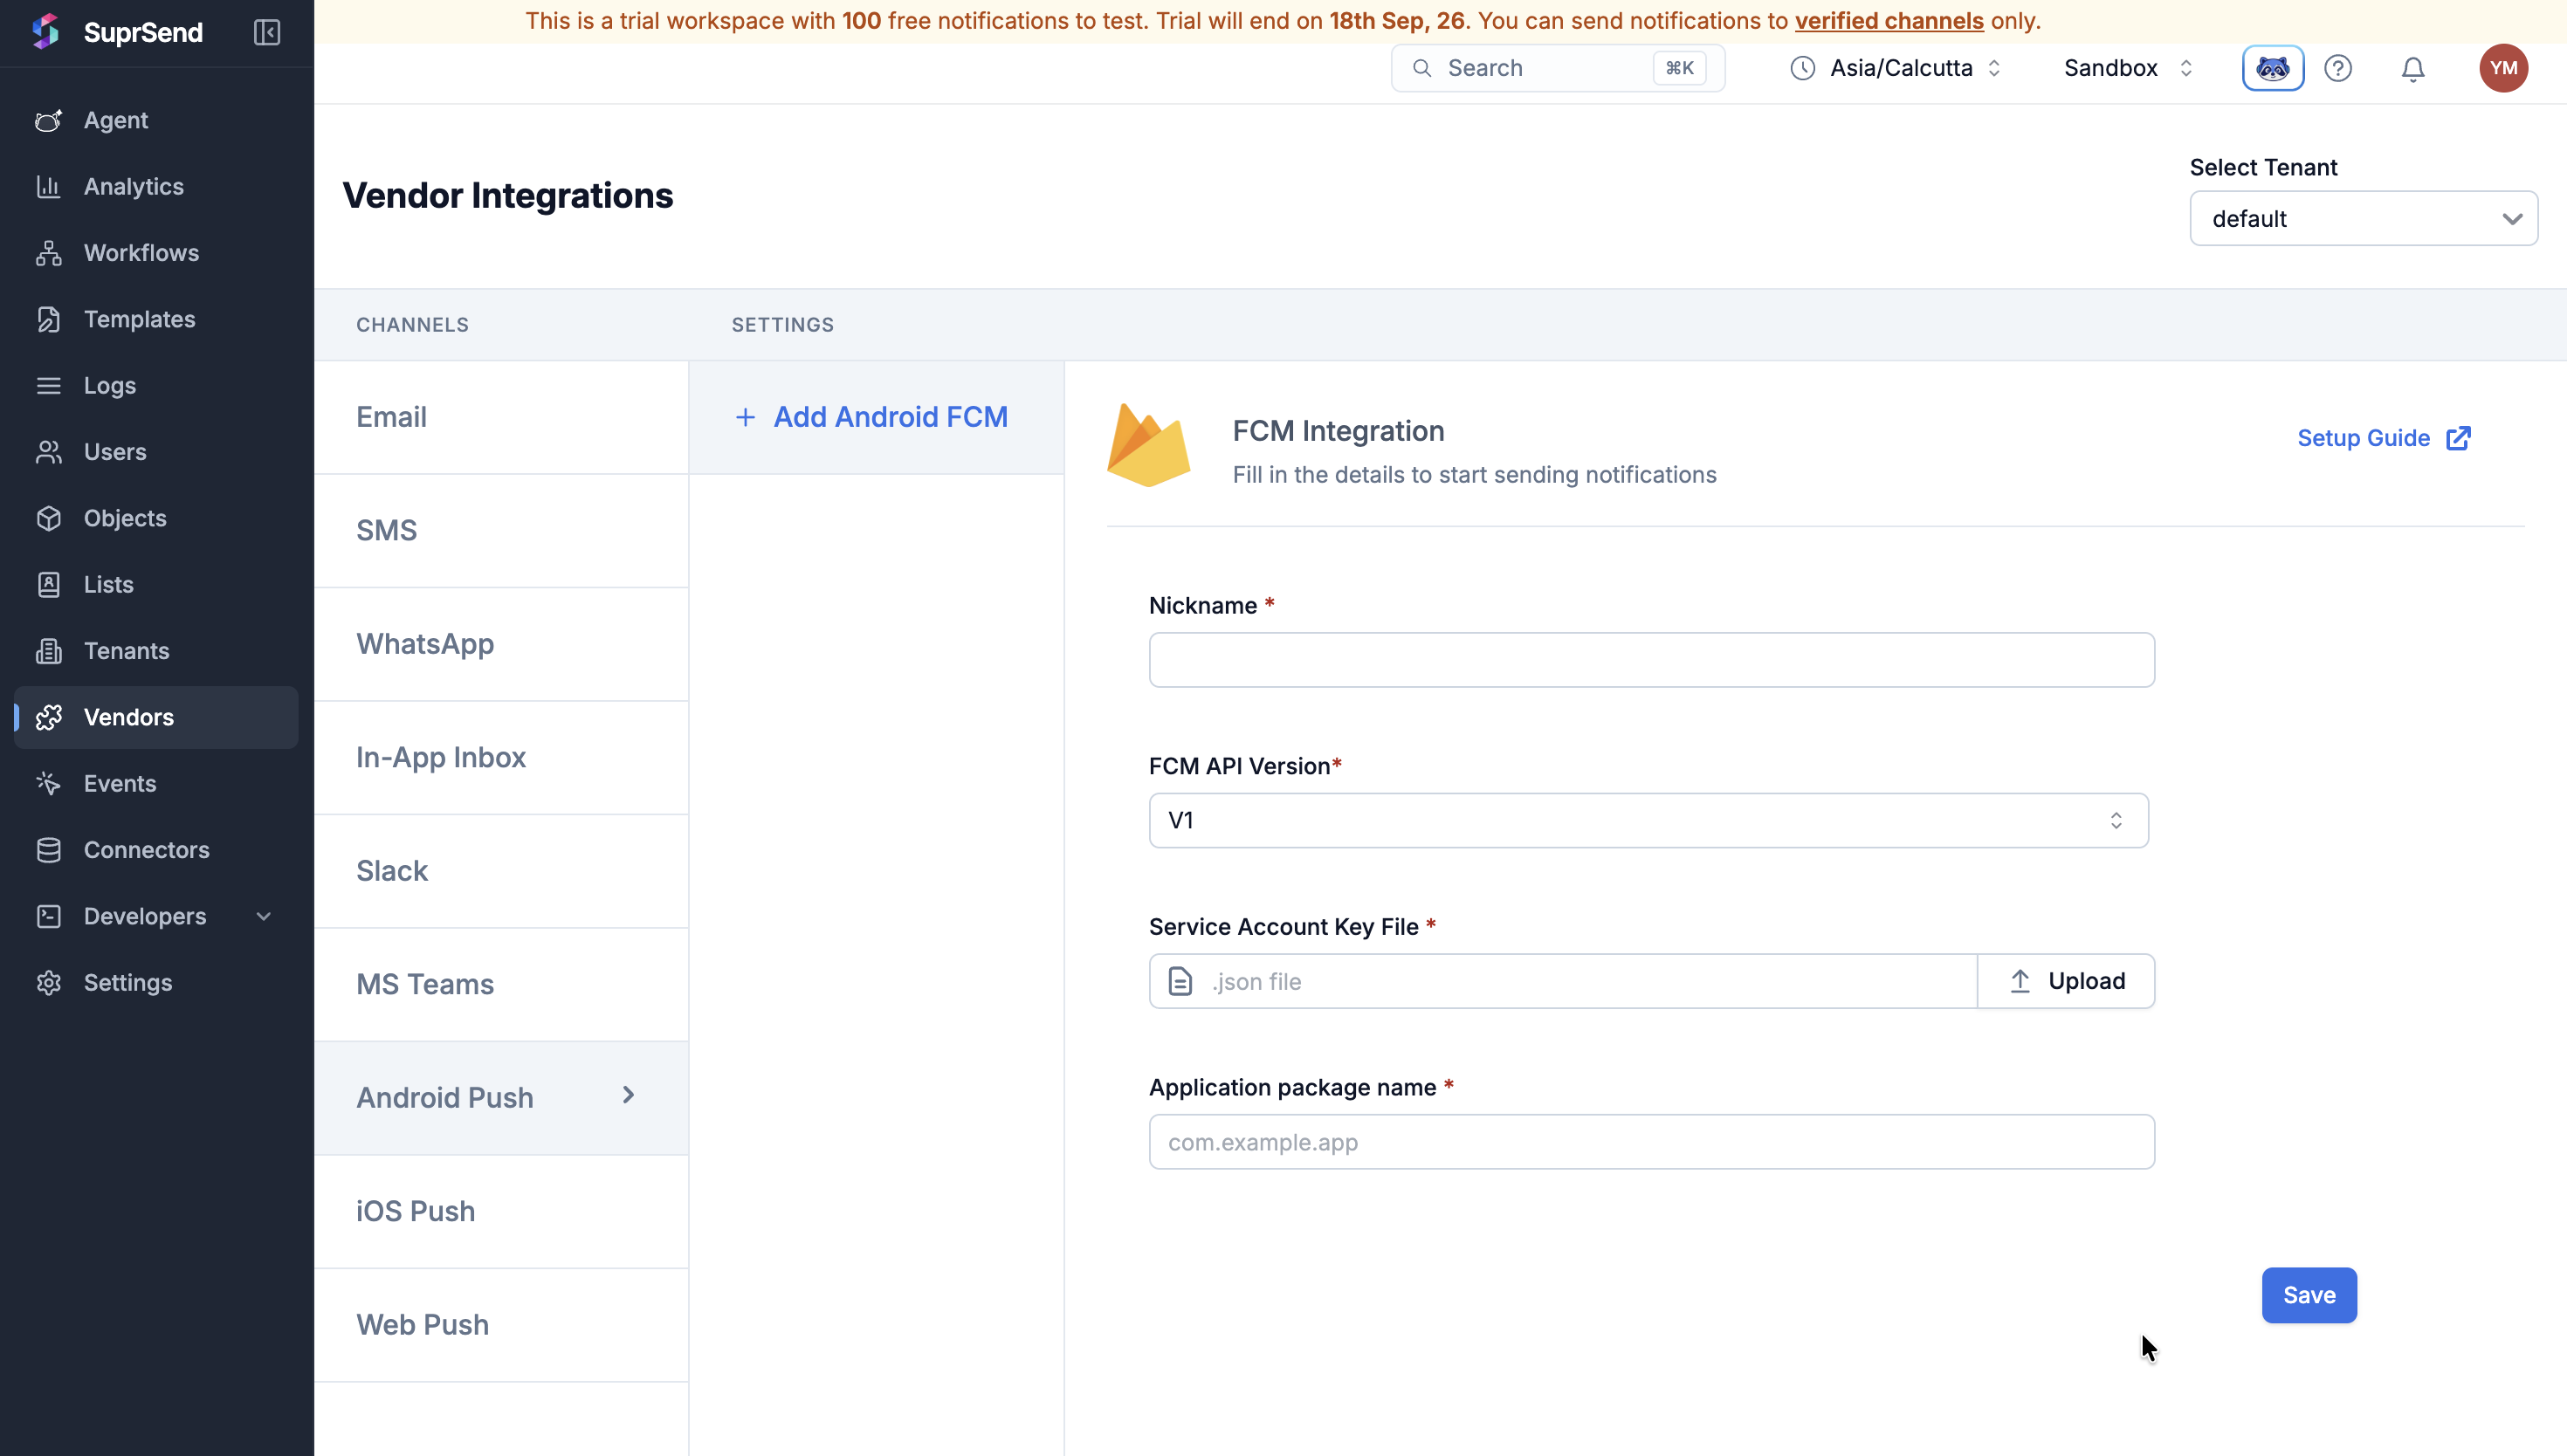Click the plus icon in Add Android FCM
2567x1456 pixels.
click(745, 417)
